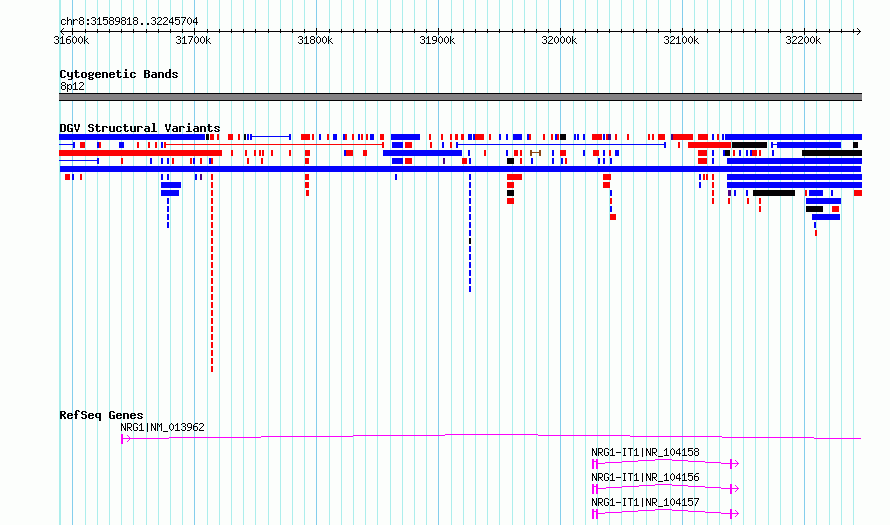Select the NR_104156 transcript end arrow
This screenshot has height=525, width=890.
[734, 489]
